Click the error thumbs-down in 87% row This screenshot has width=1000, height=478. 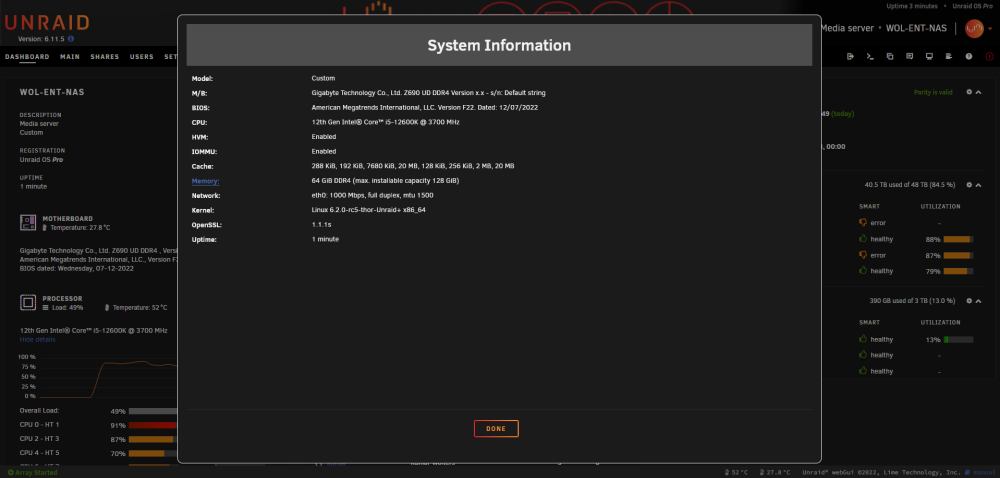coord(863,255)
